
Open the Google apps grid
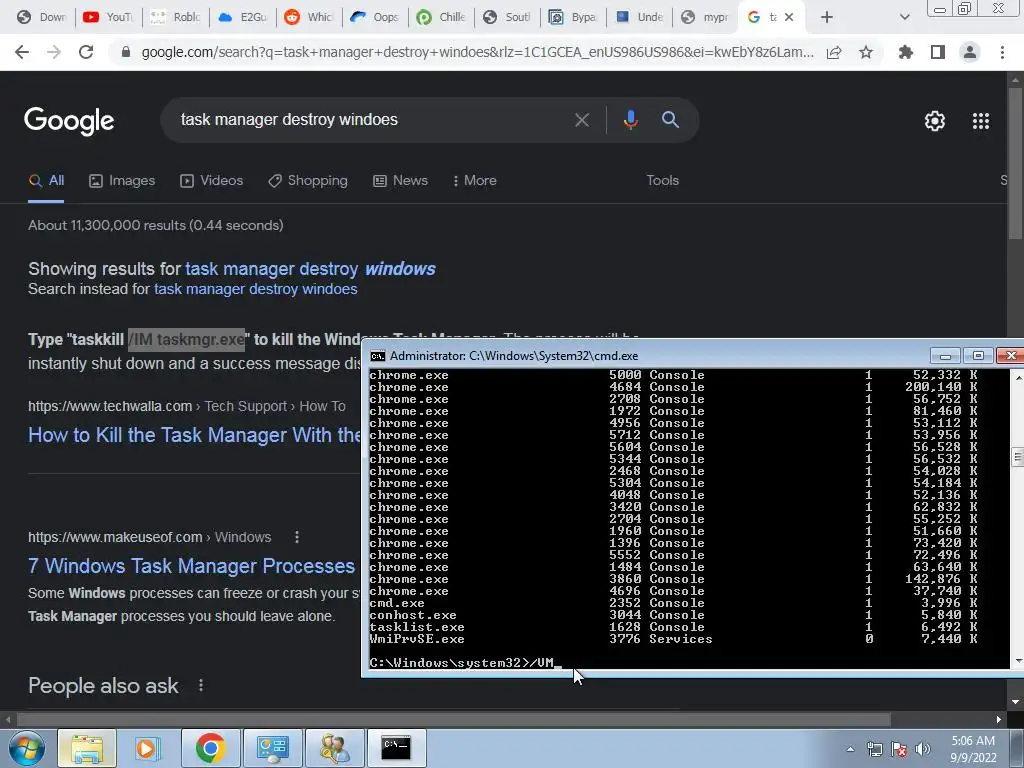click(981, 121)
